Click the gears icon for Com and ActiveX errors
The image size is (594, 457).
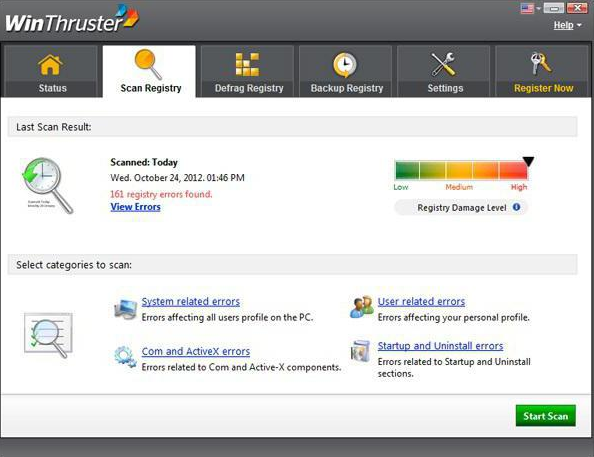click(125, 357)
